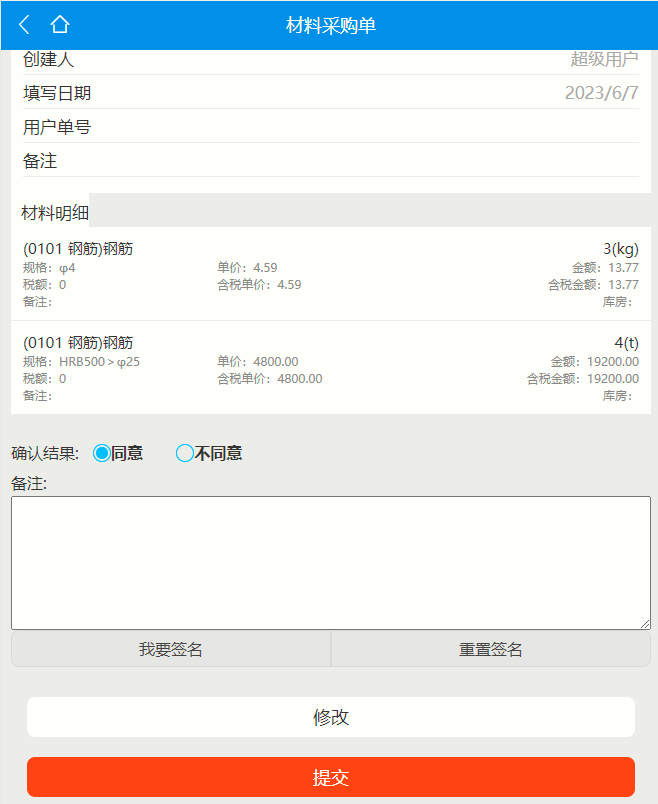The width and height of the screenshot is (658, 804).
Task: Choose the 不同意 radio option
Action: point(184,453)
